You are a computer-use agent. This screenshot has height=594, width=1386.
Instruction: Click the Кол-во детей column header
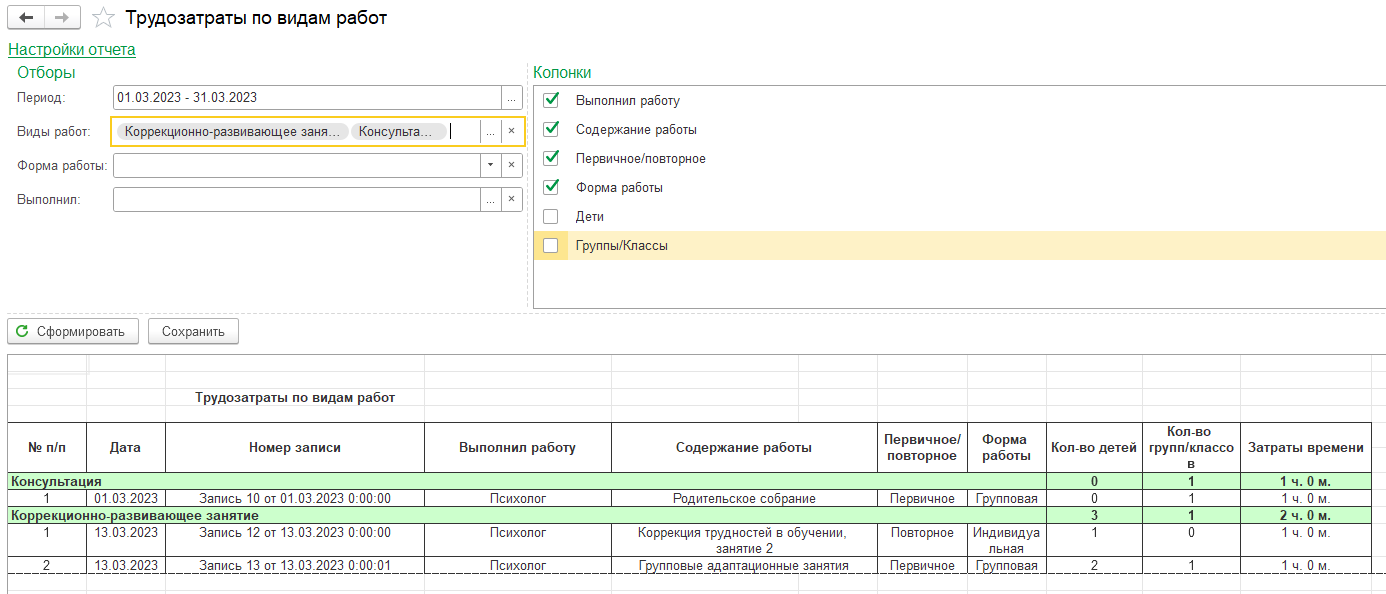[1094, 447]
